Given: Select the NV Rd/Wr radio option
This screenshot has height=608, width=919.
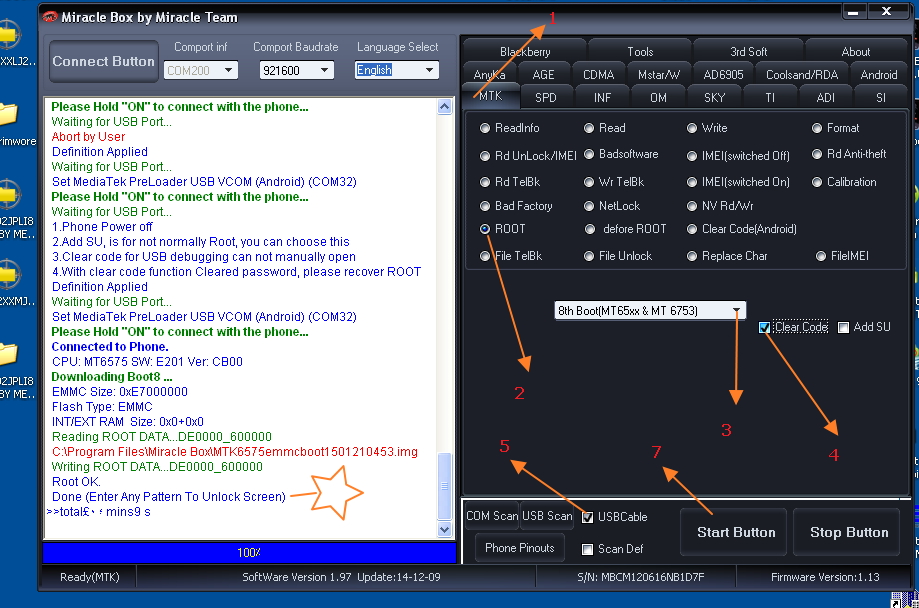Looking at the screenshot, I should [x=692, y=206].
